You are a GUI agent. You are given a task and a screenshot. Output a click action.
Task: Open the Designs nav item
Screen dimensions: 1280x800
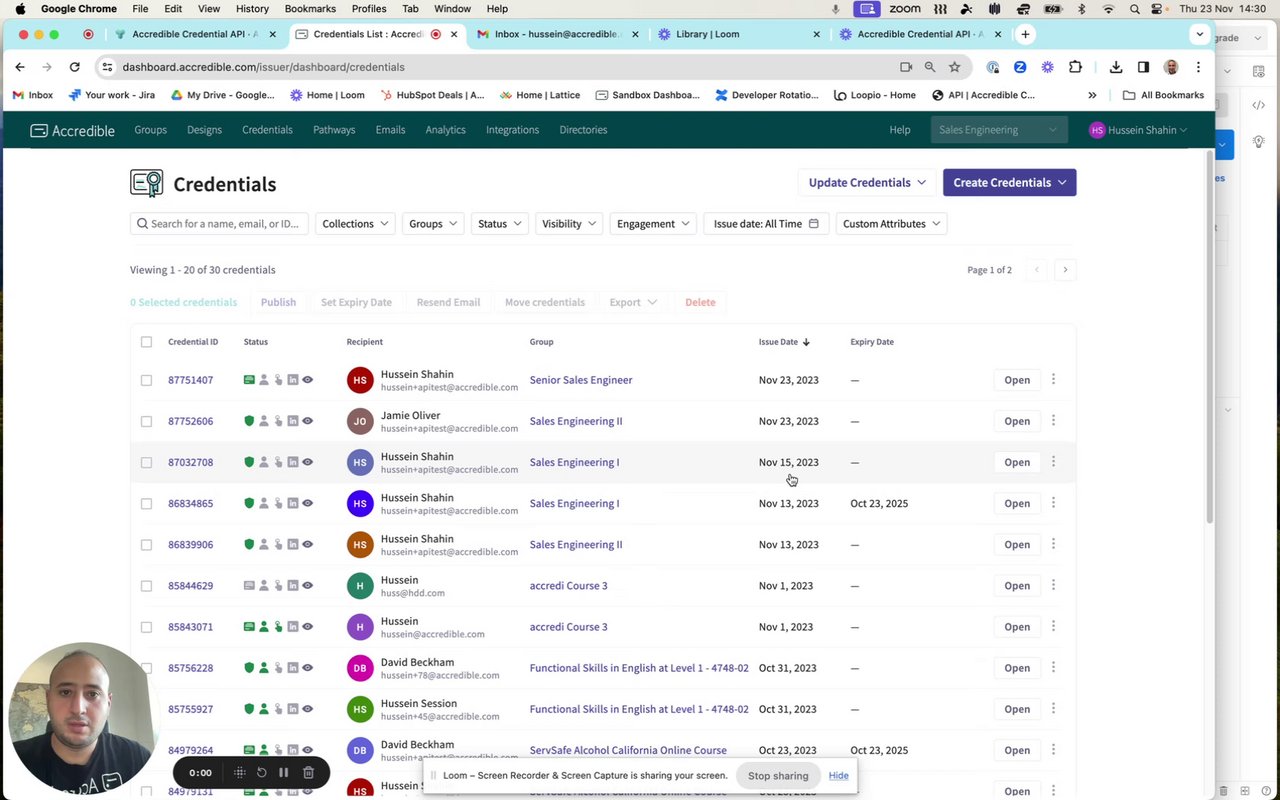pos(204,130)
